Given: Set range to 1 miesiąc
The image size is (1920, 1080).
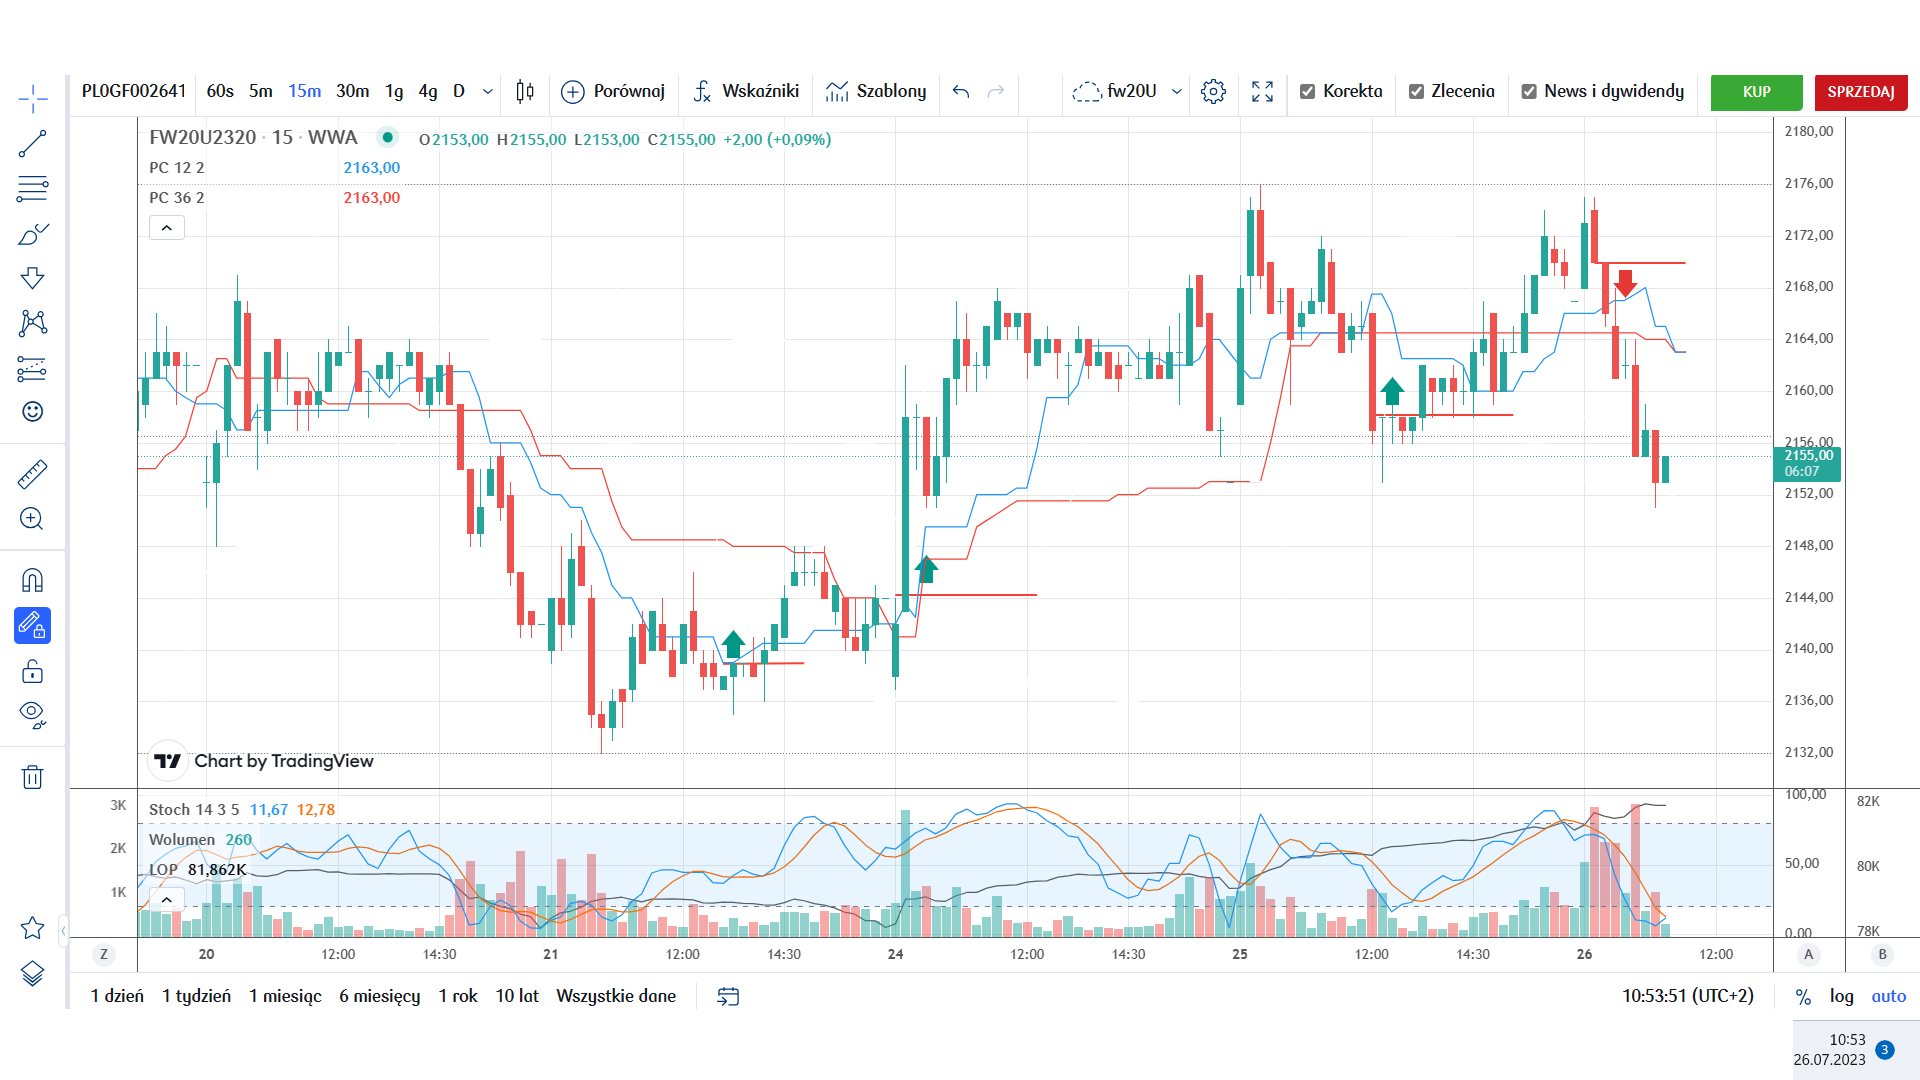Looking at the screenshot, I should coord(285,996).
